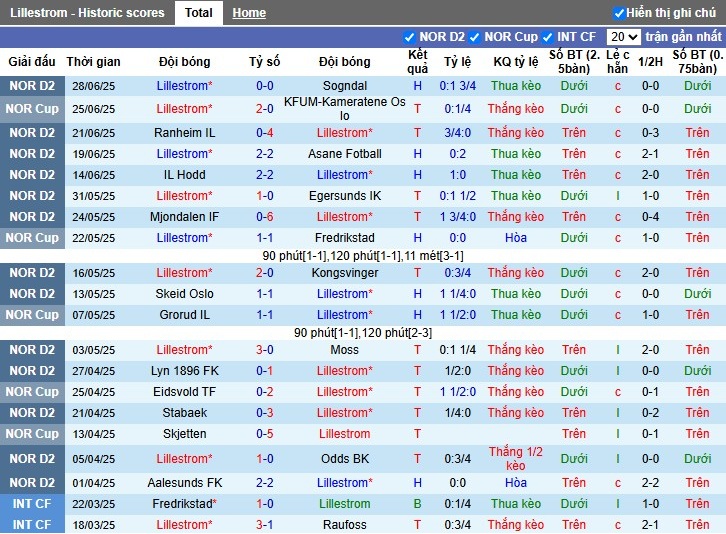Uncheck the NOR Cup filter checkbox
Screen dimensions: 726x534
point(474,37)
